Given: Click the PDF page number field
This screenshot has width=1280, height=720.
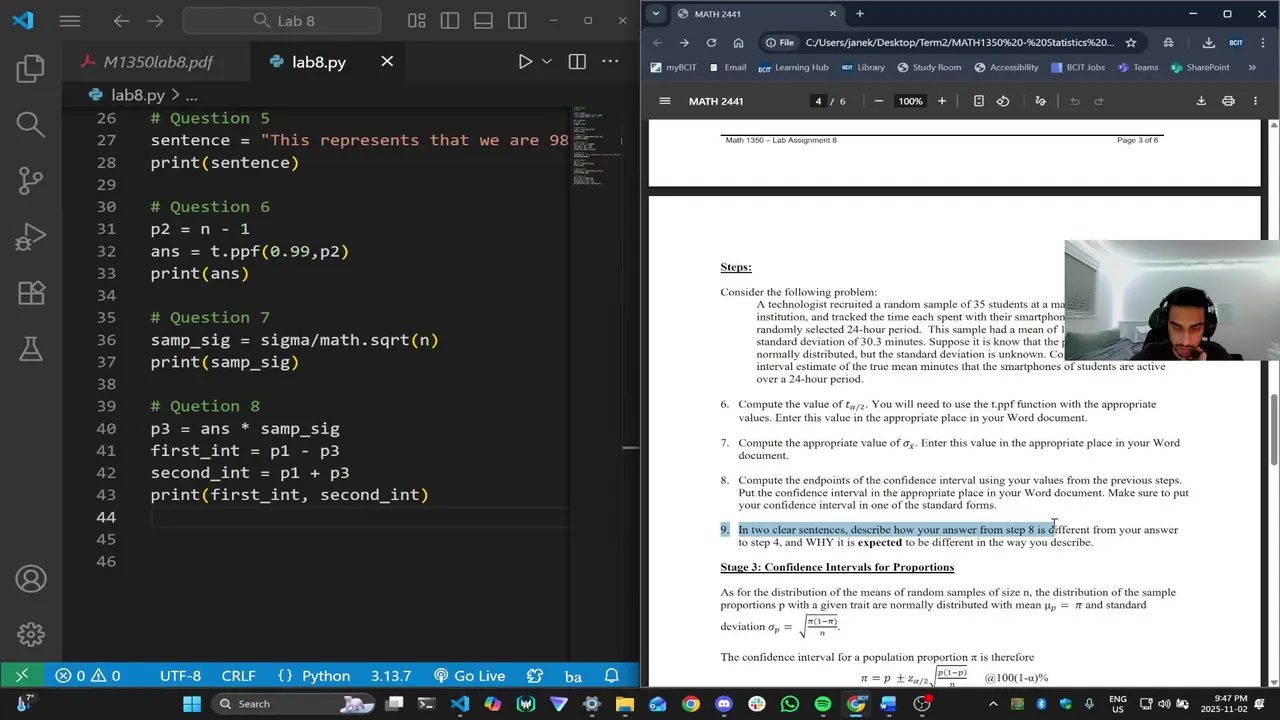Looking at the screenshot, I should 818,101.
